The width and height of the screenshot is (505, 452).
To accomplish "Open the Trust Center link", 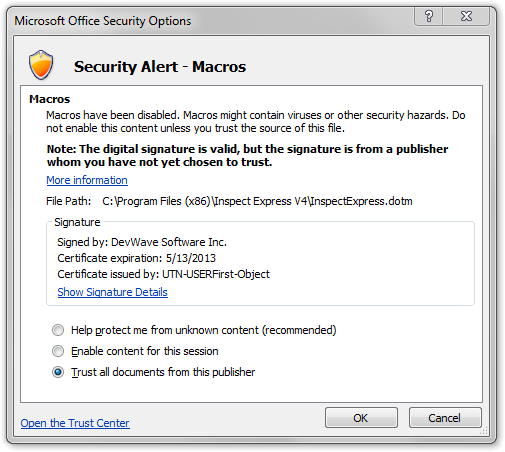I will point(75,423).
